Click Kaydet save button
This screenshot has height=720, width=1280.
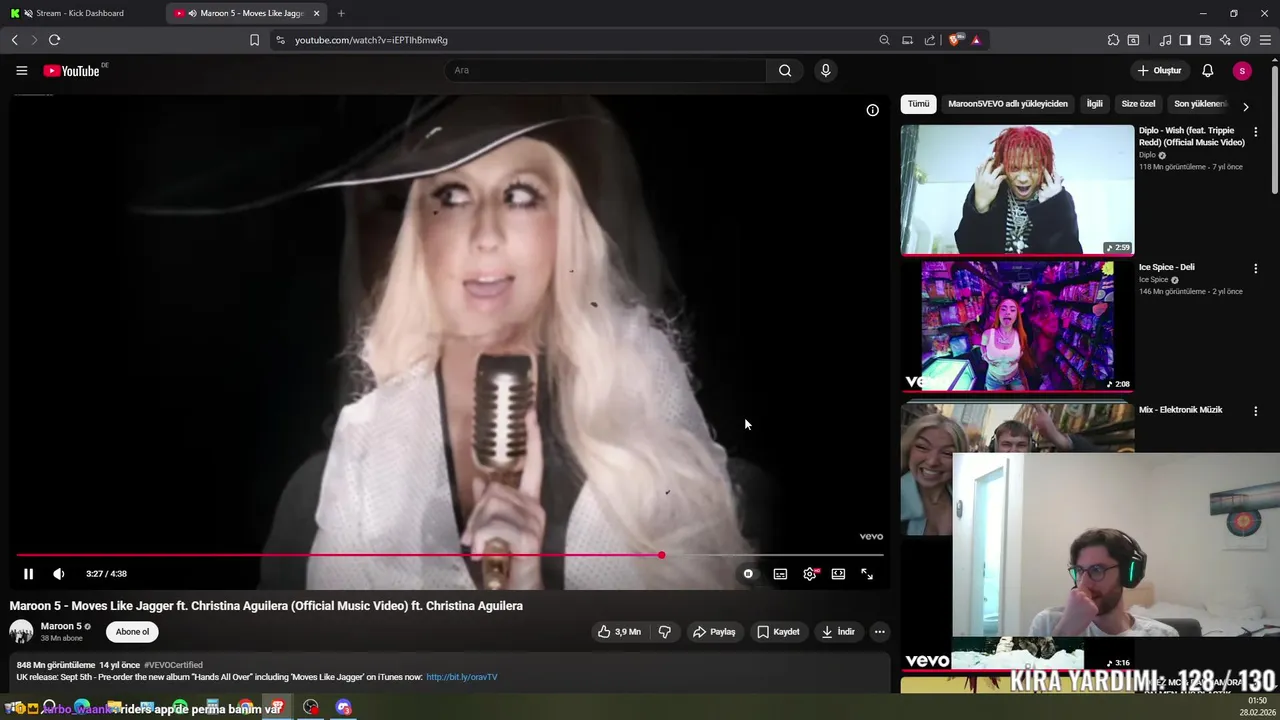[778, 632]
